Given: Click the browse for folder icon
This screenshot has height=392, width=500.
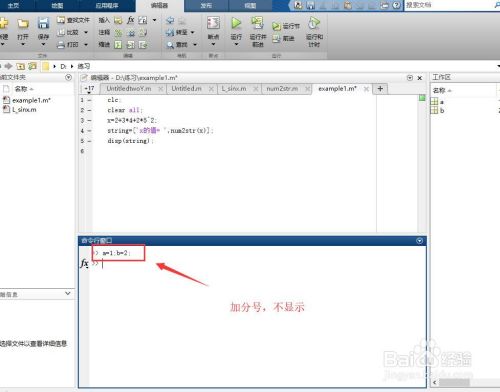Looking at the screenshot, I should click(x=33, y=66).
